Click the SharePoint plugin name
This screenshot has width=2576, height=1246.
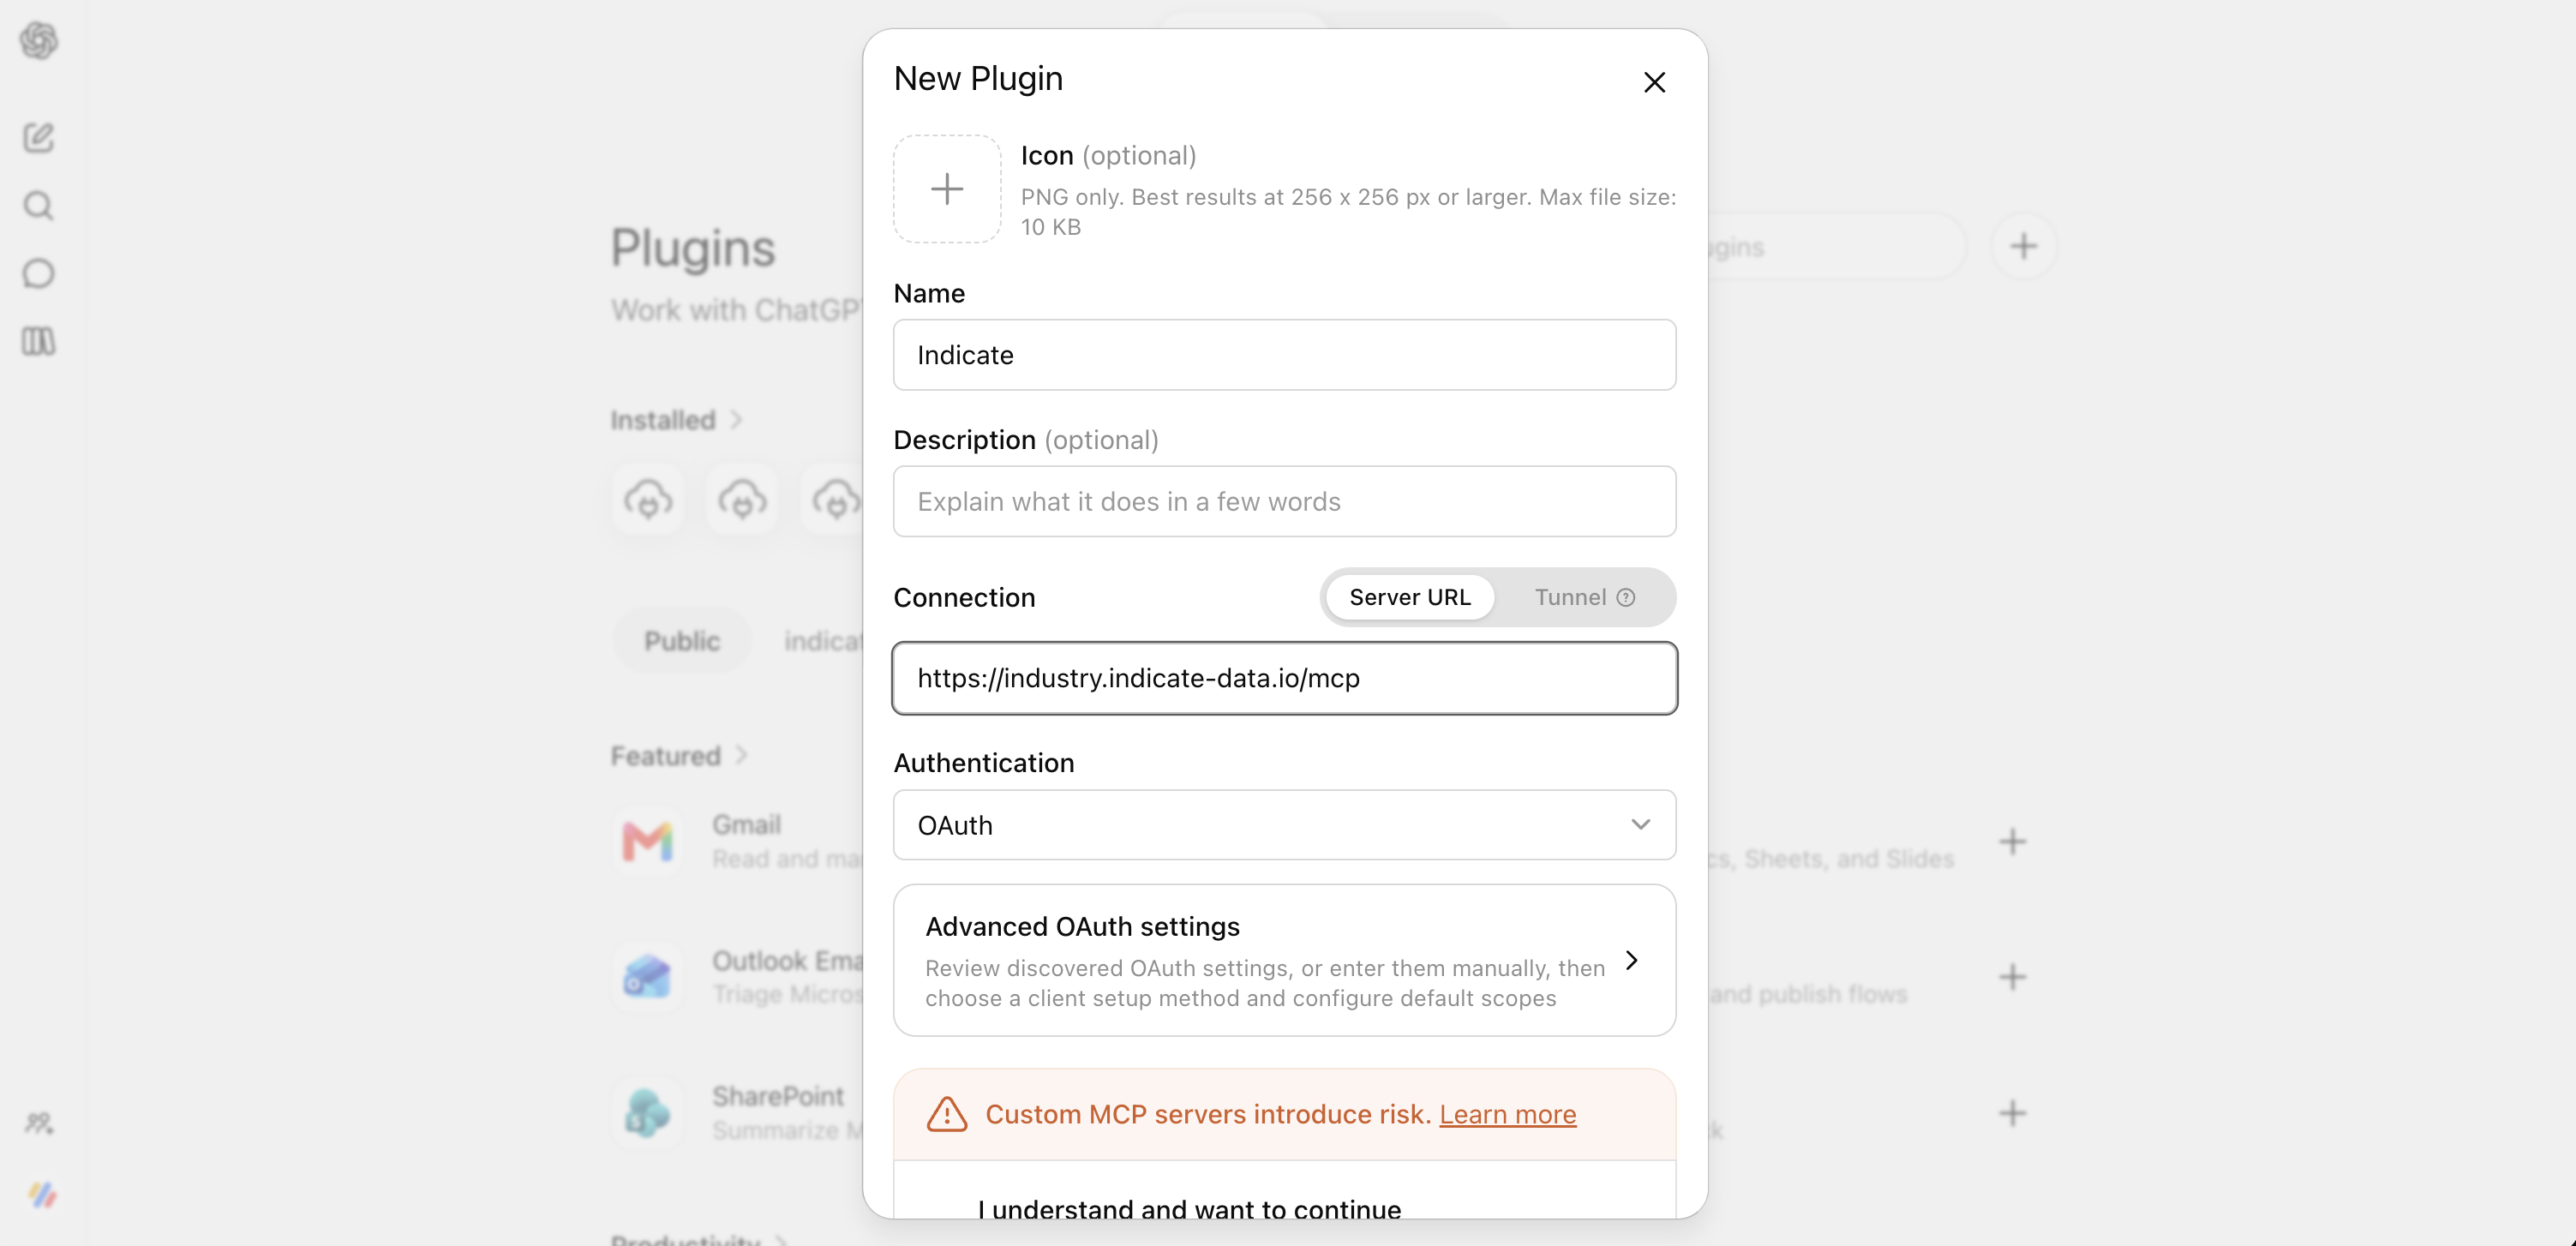click(778, 1097)
